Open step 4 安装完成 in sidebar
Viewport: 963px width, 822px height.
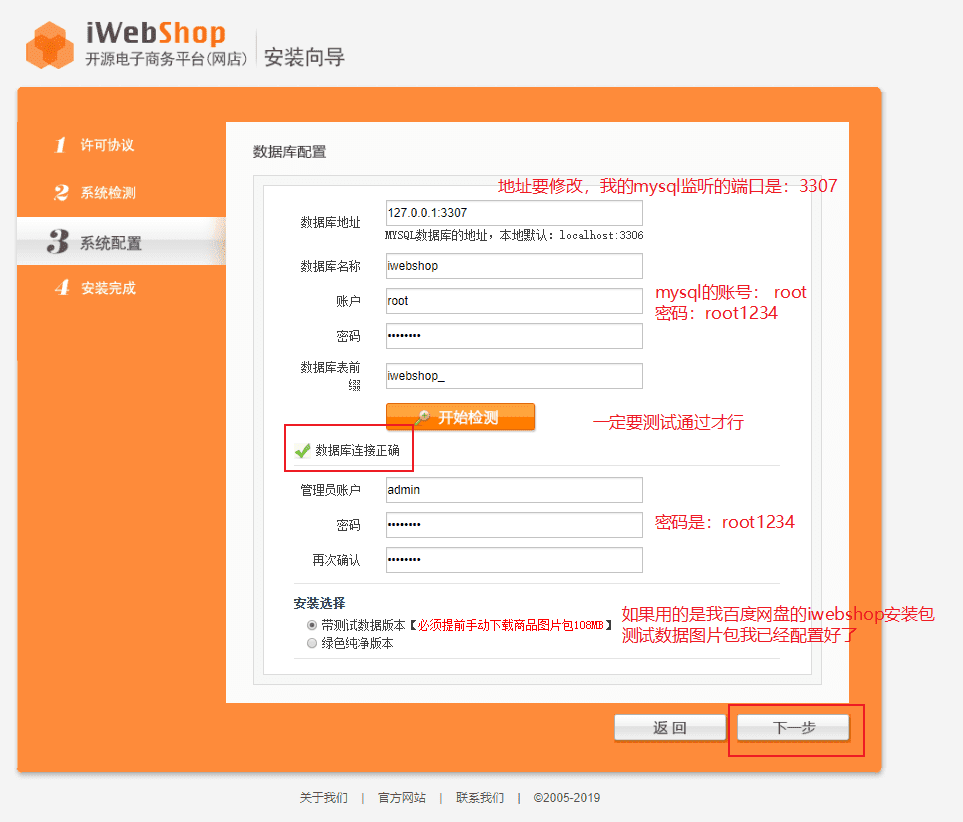[95, 288]
